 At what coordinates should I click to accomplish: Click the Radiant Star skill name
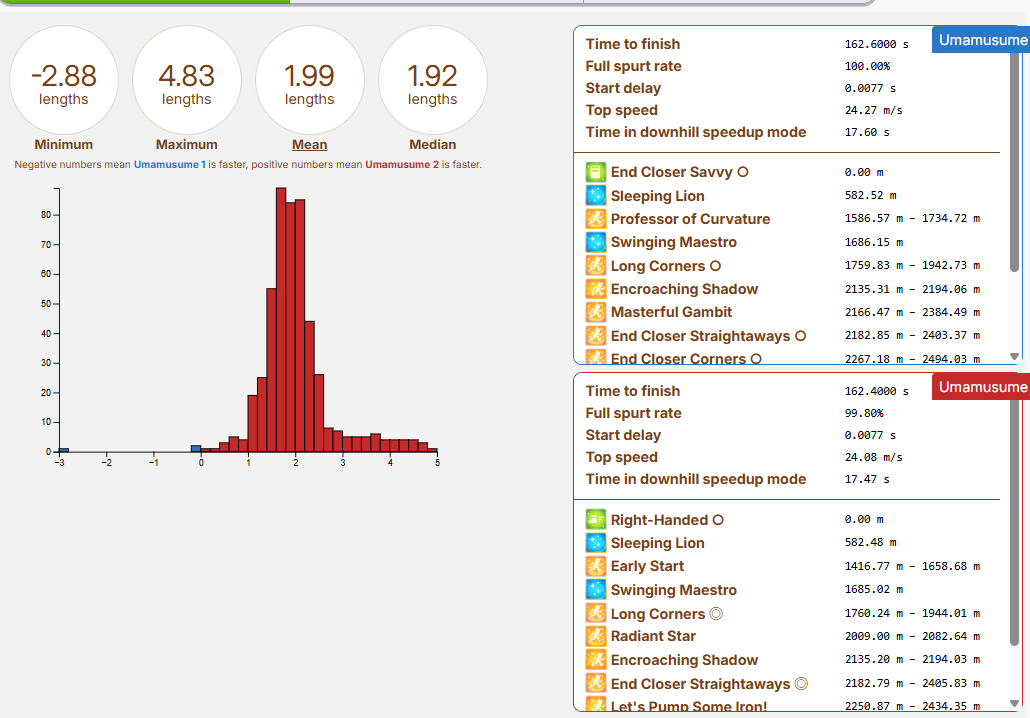pyautogui.click(x=653, y=636)
